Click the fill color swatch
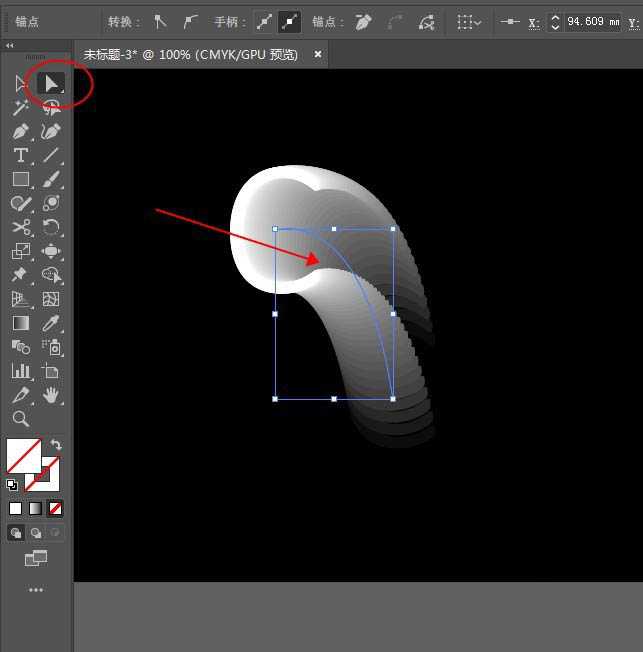643x652 pixels. coord(23,455)
